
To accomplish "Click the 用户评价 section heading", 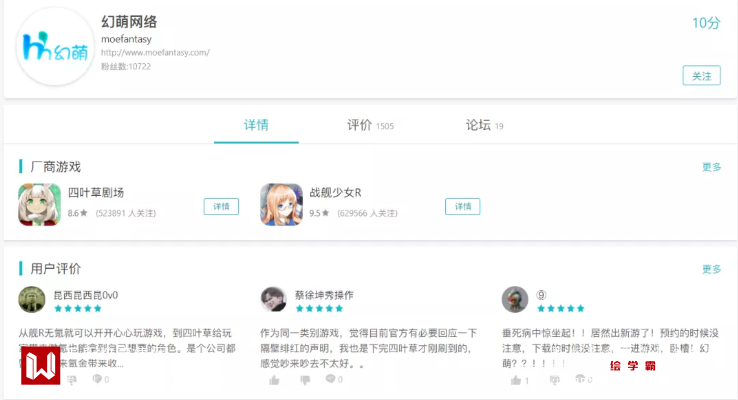I will click(x=56, y=269).
